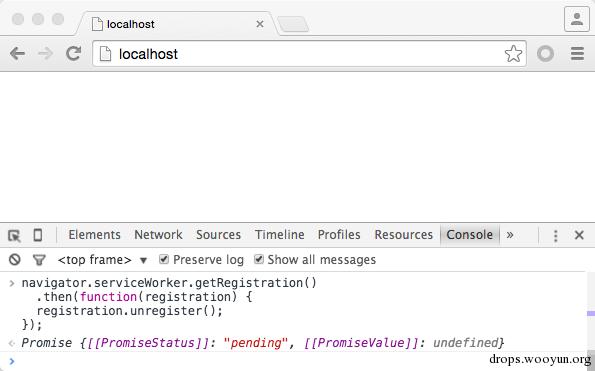Click the macOS red close window button

click(18, 19)
